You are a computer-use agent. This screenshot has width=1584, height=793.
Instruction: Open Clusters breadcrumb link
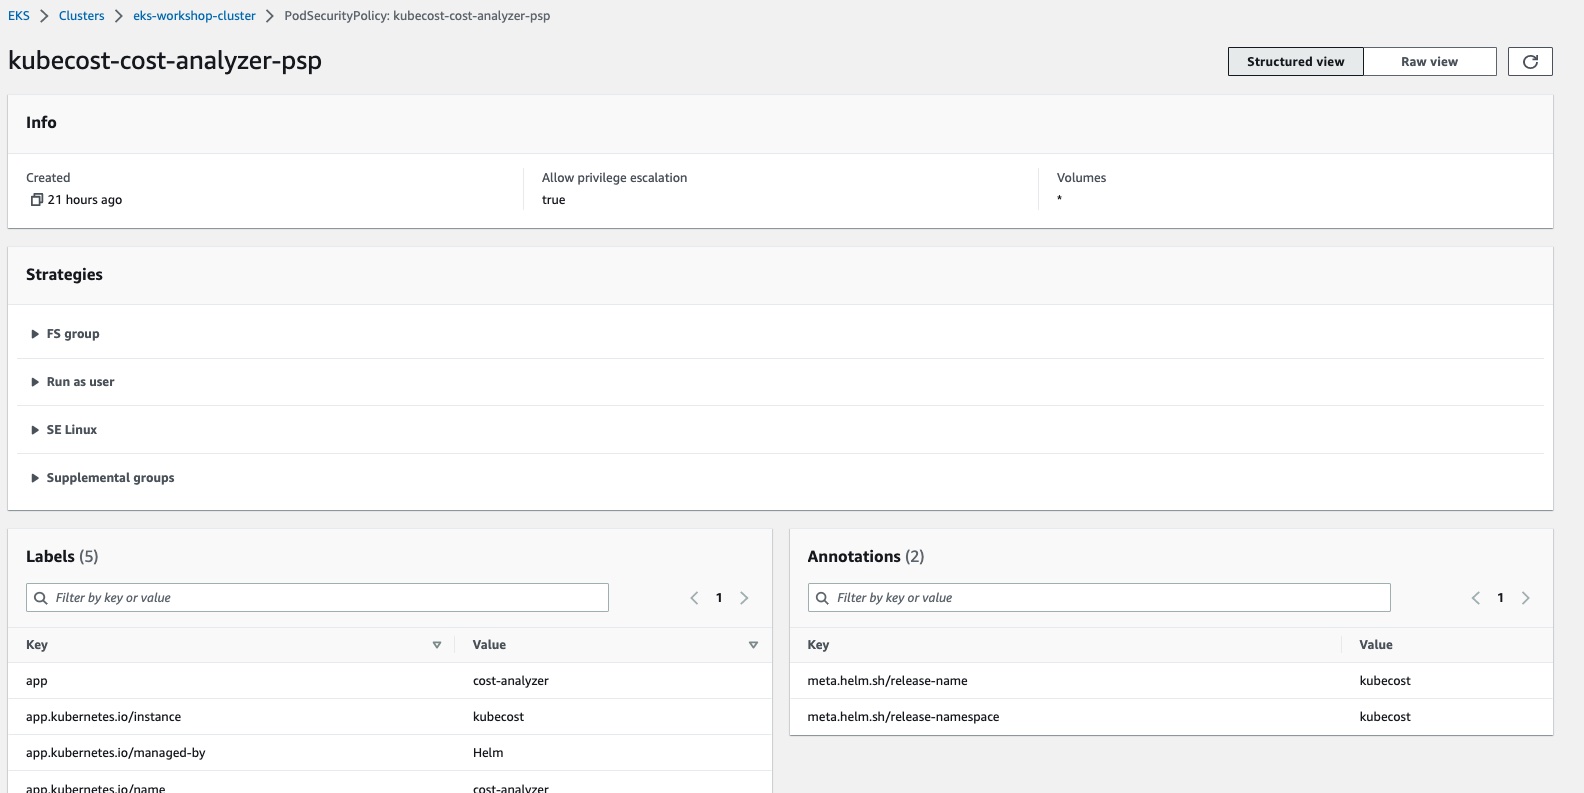[81, 16]
